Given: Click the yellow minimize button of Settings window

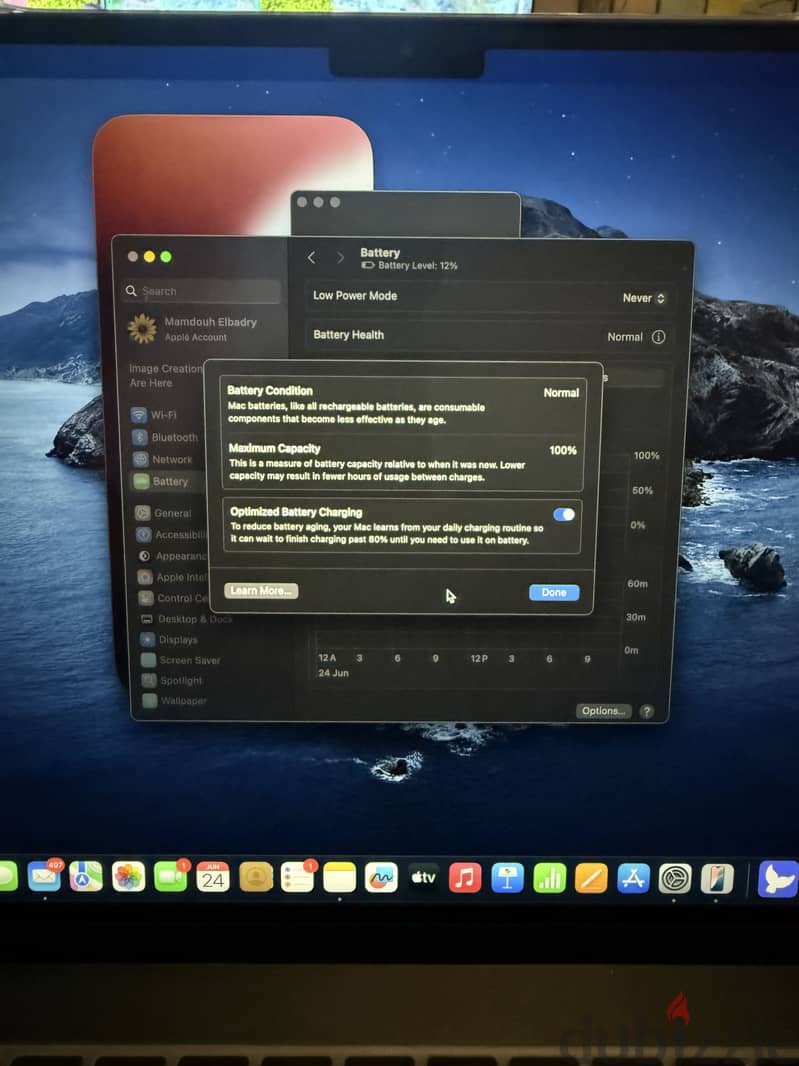Looking at the screenshot, I should (x=149, y=256).
